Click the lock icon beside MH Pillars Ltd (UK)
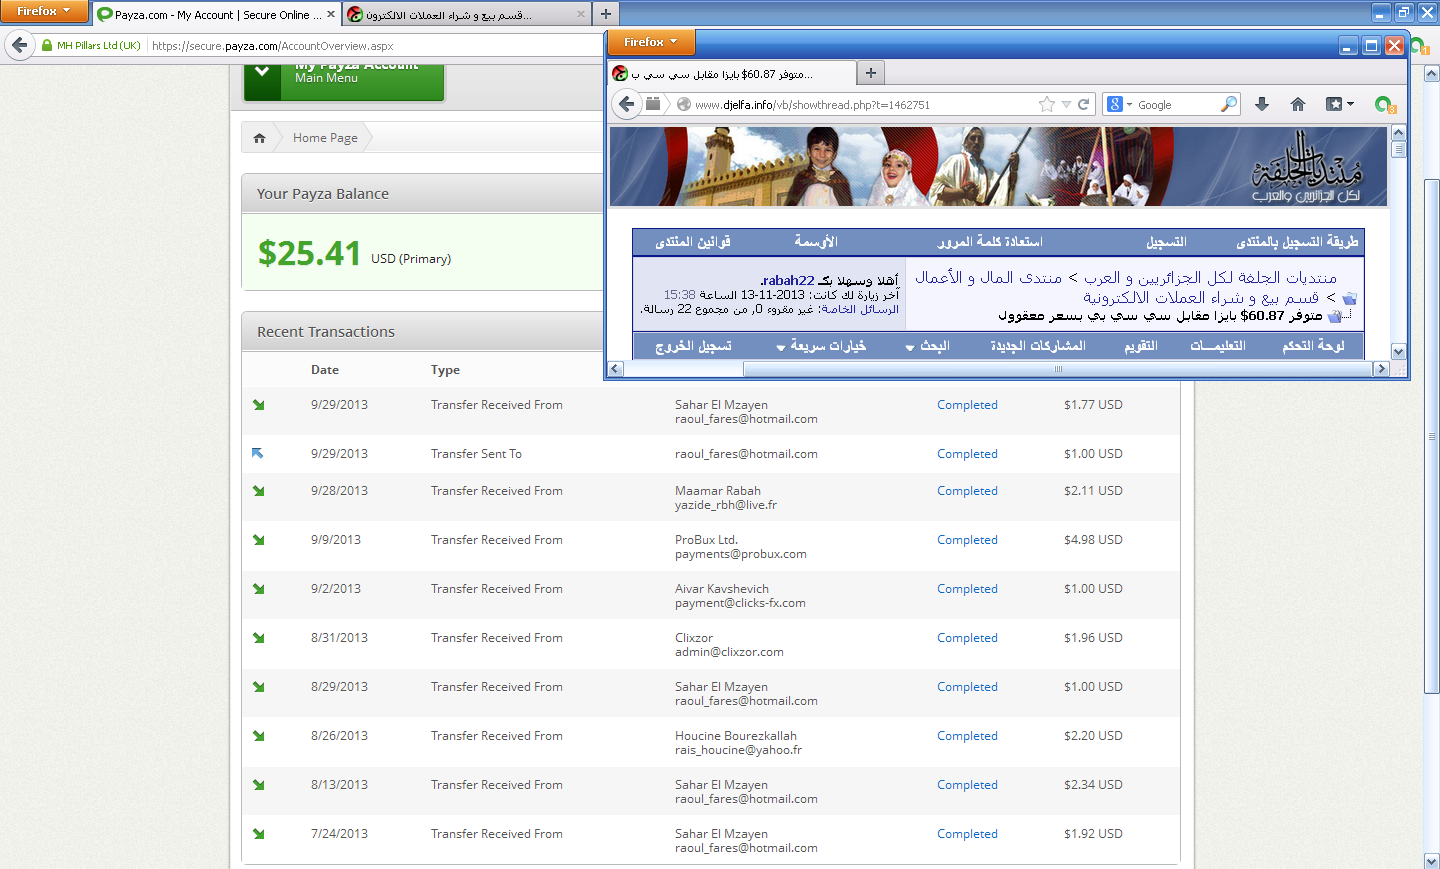The width and height of the screenshot is (1440, 869). pos(47,45)
